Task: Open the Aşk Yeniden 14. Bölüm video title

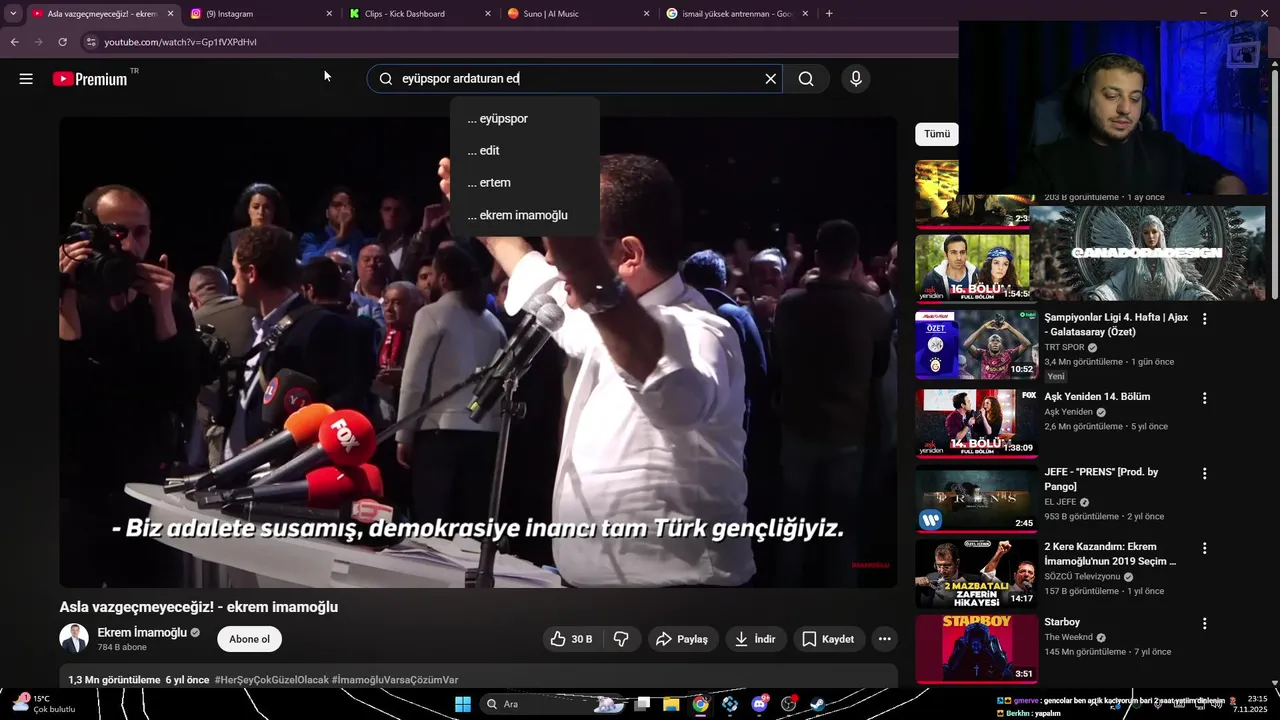Action: (1097, 397)
